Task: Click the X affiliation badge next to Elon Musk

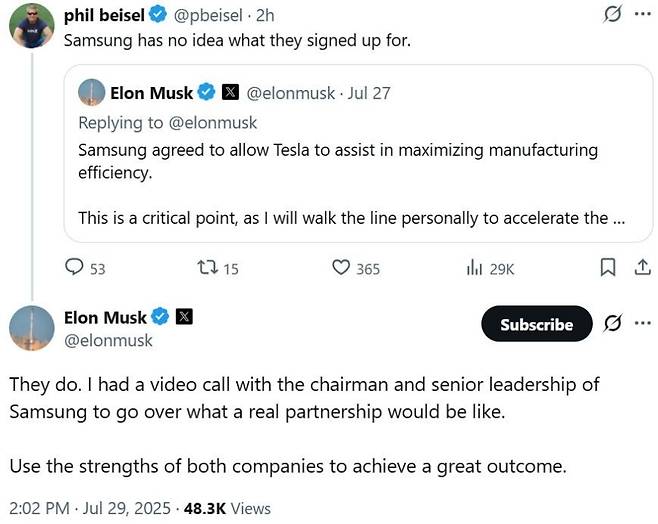Action: [184, 317]
